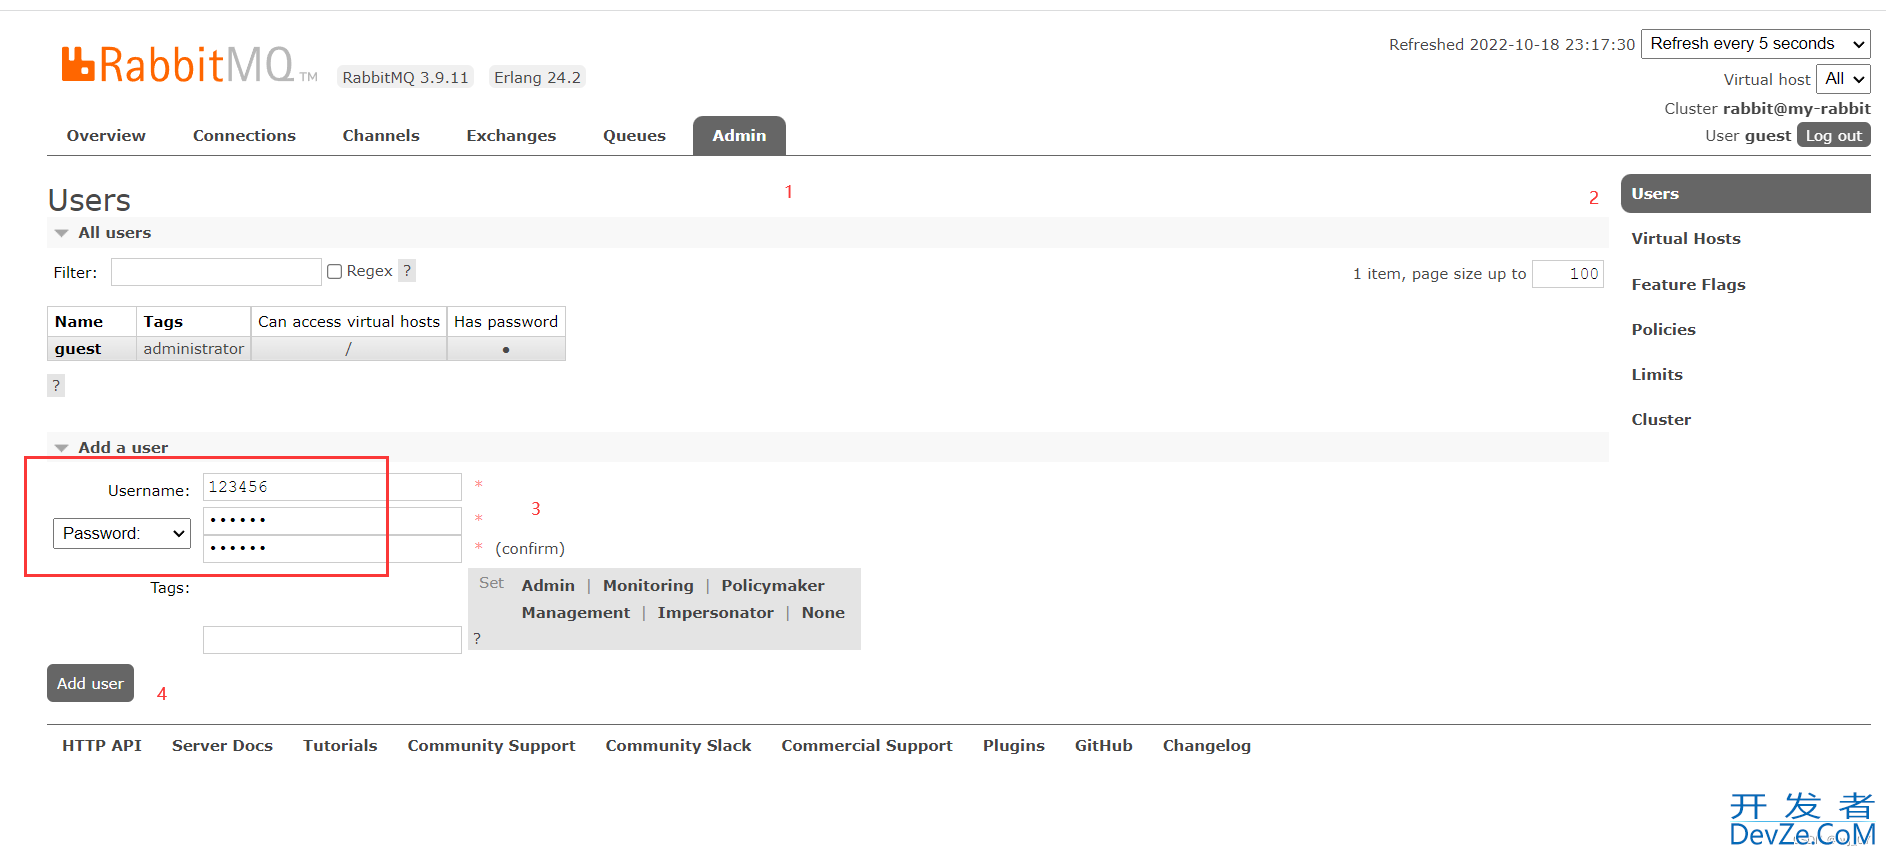Screen dimensions: 1886x856
Task: Set the Impersonator tag
Action: 716,613
